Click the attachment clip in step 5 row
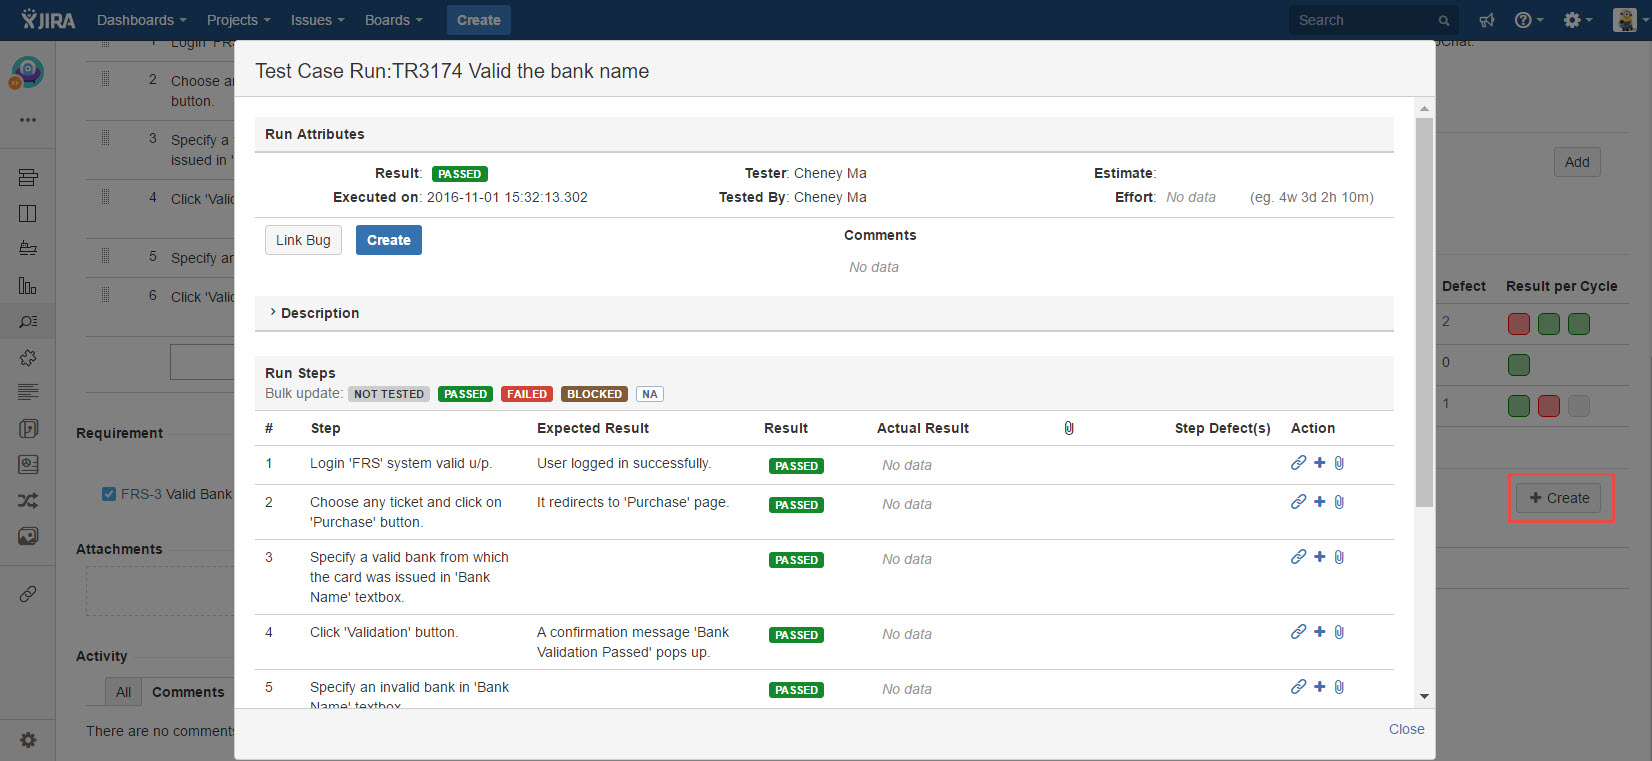The width and height of the screenshot is (1652, 761). (1339, 687)
